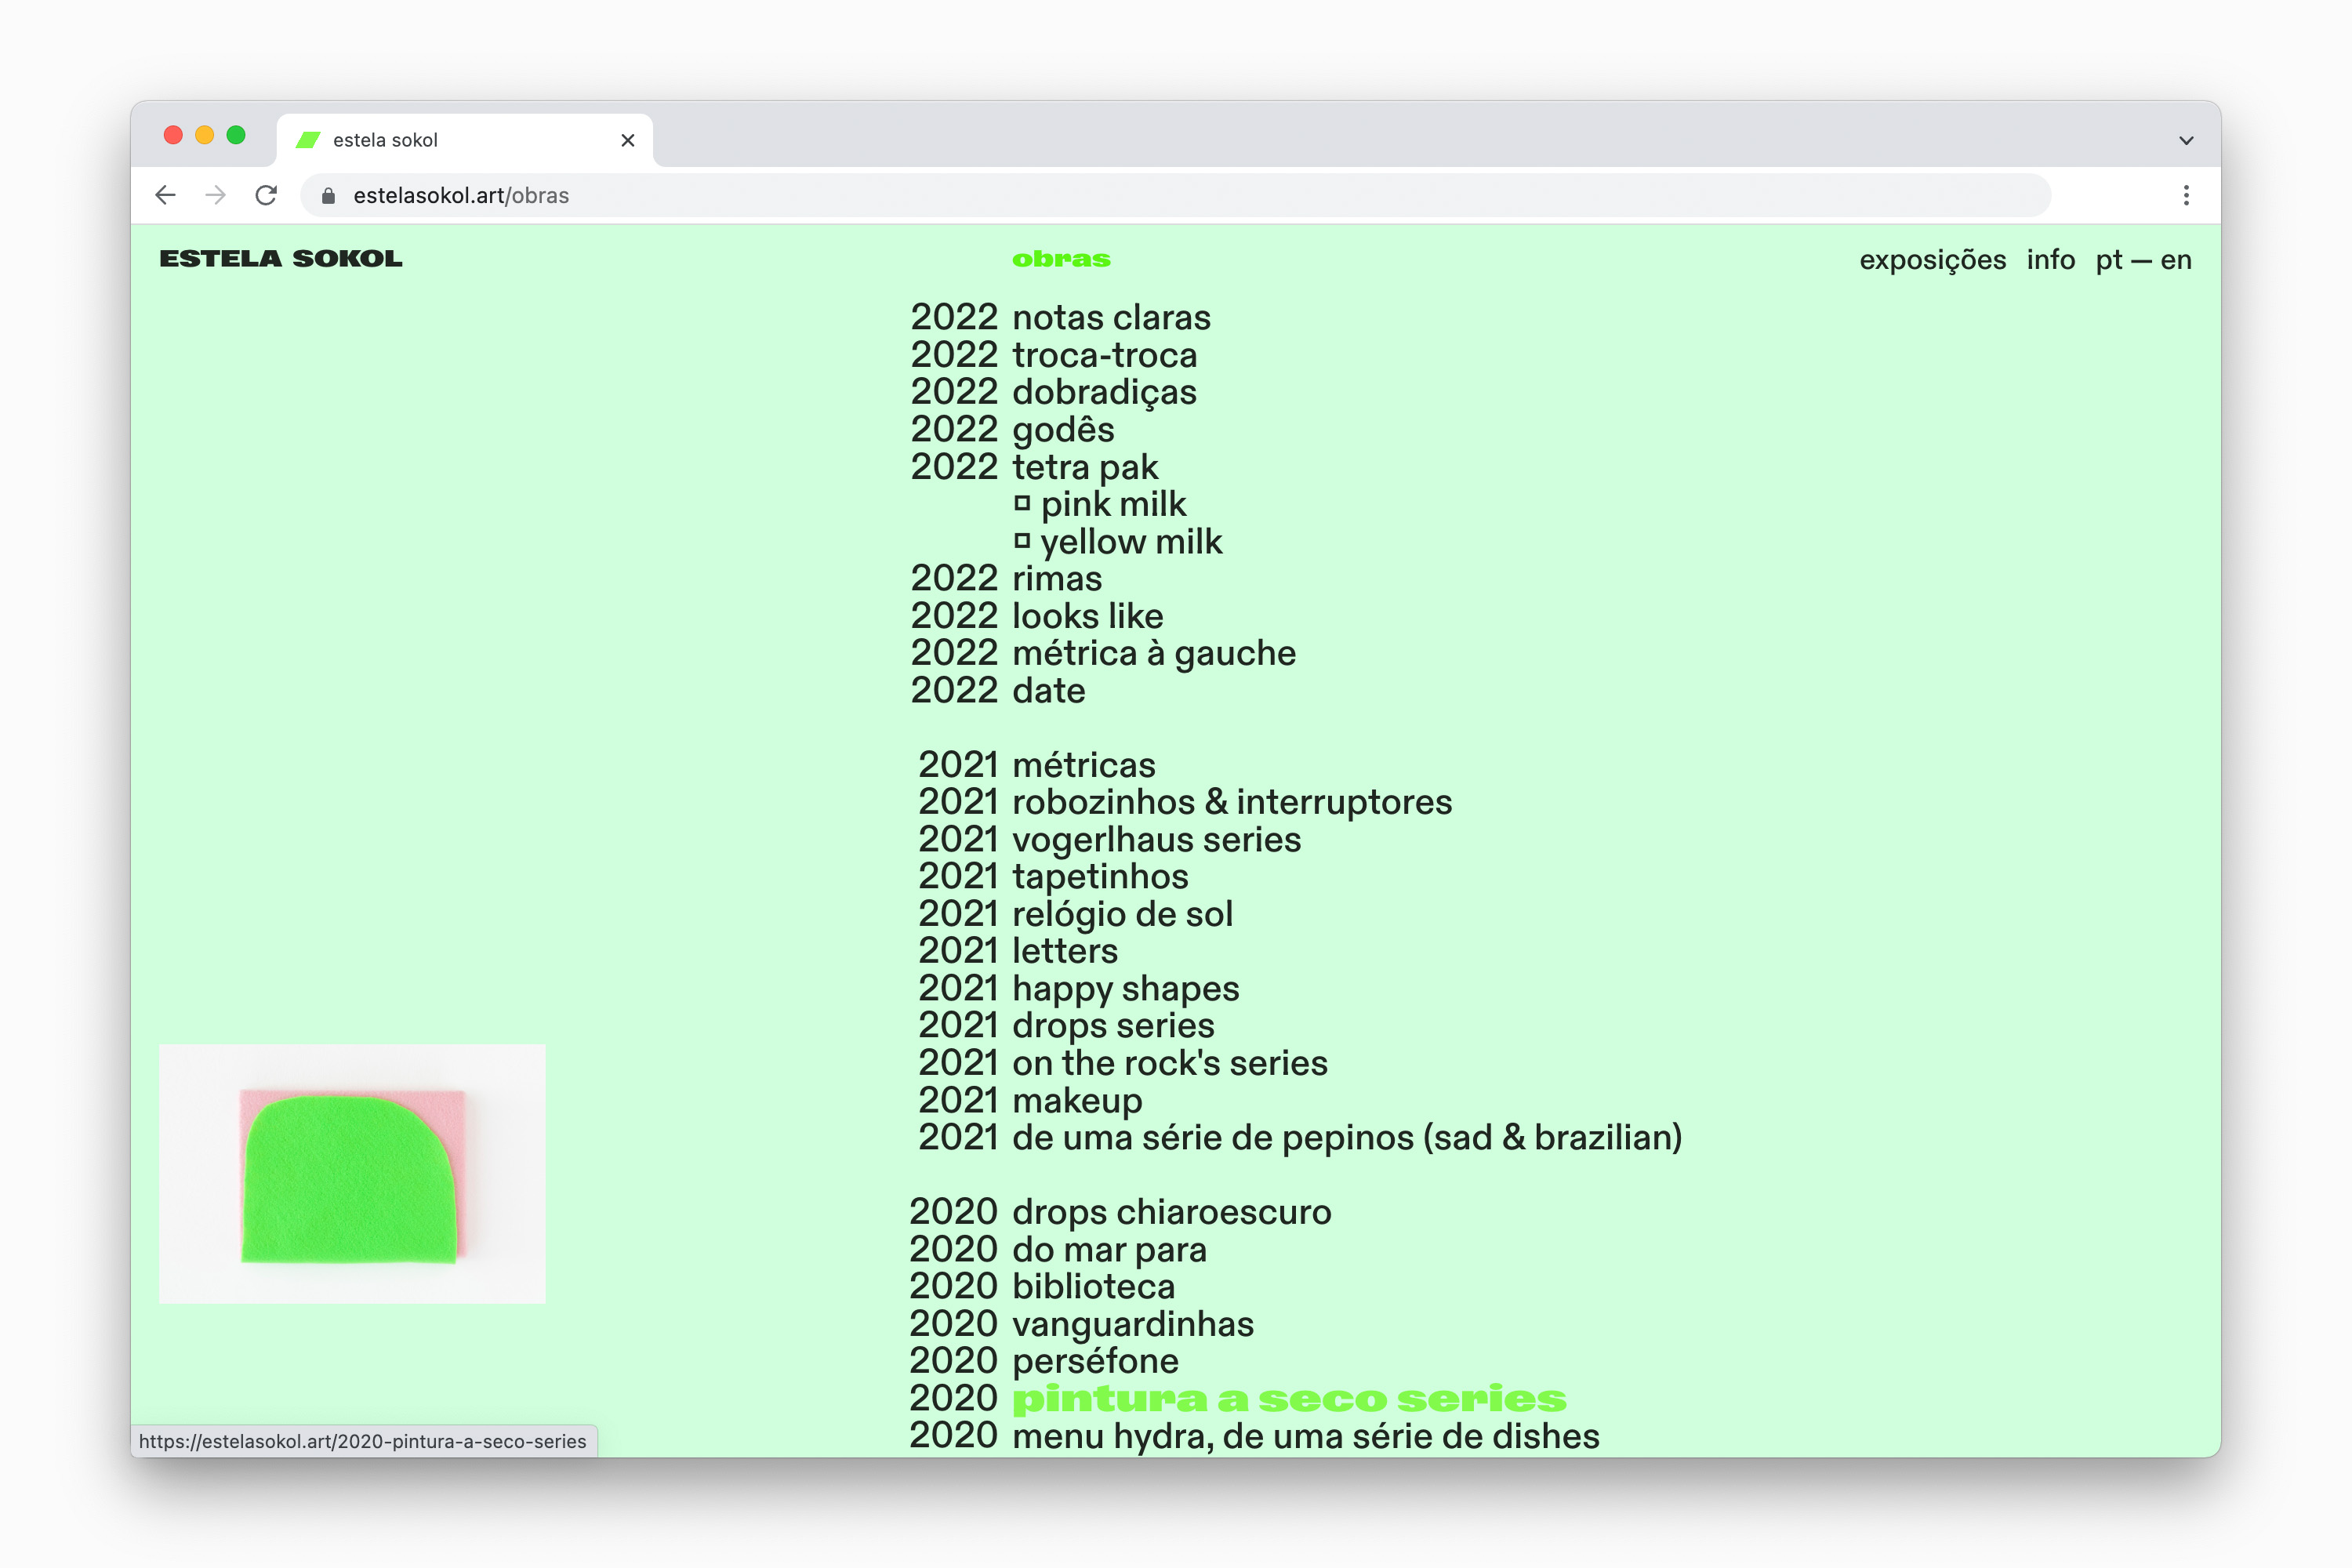
Task: Close the estela sokol tab
Action: [x=628, y=140]
